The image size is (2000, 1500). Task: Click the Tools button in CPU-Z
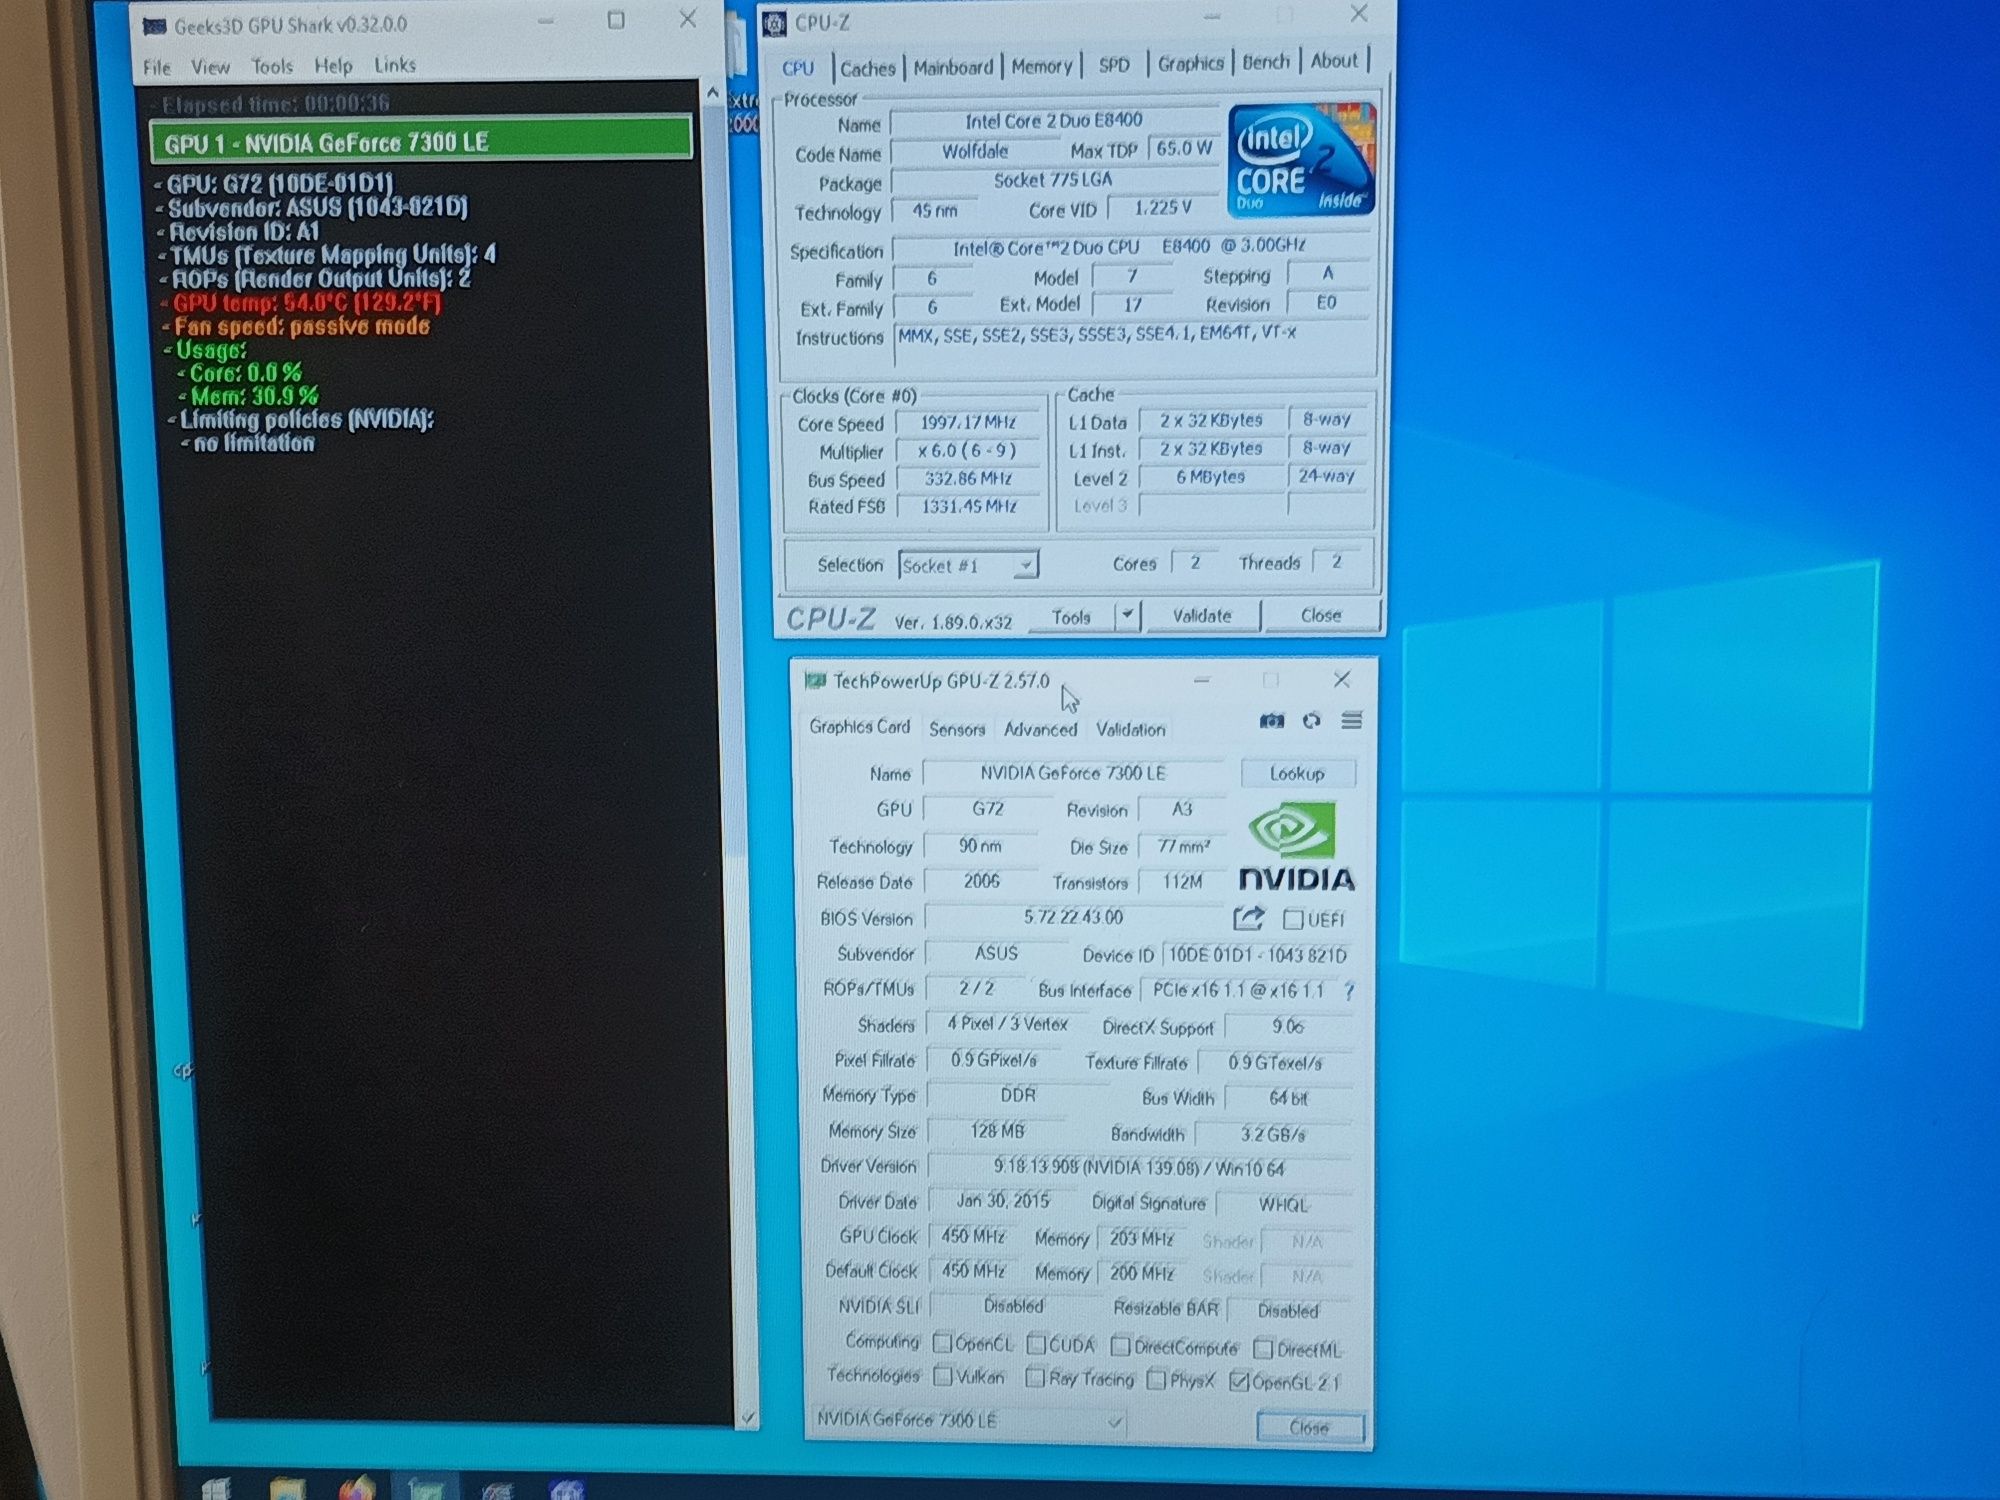point(1071,616)
